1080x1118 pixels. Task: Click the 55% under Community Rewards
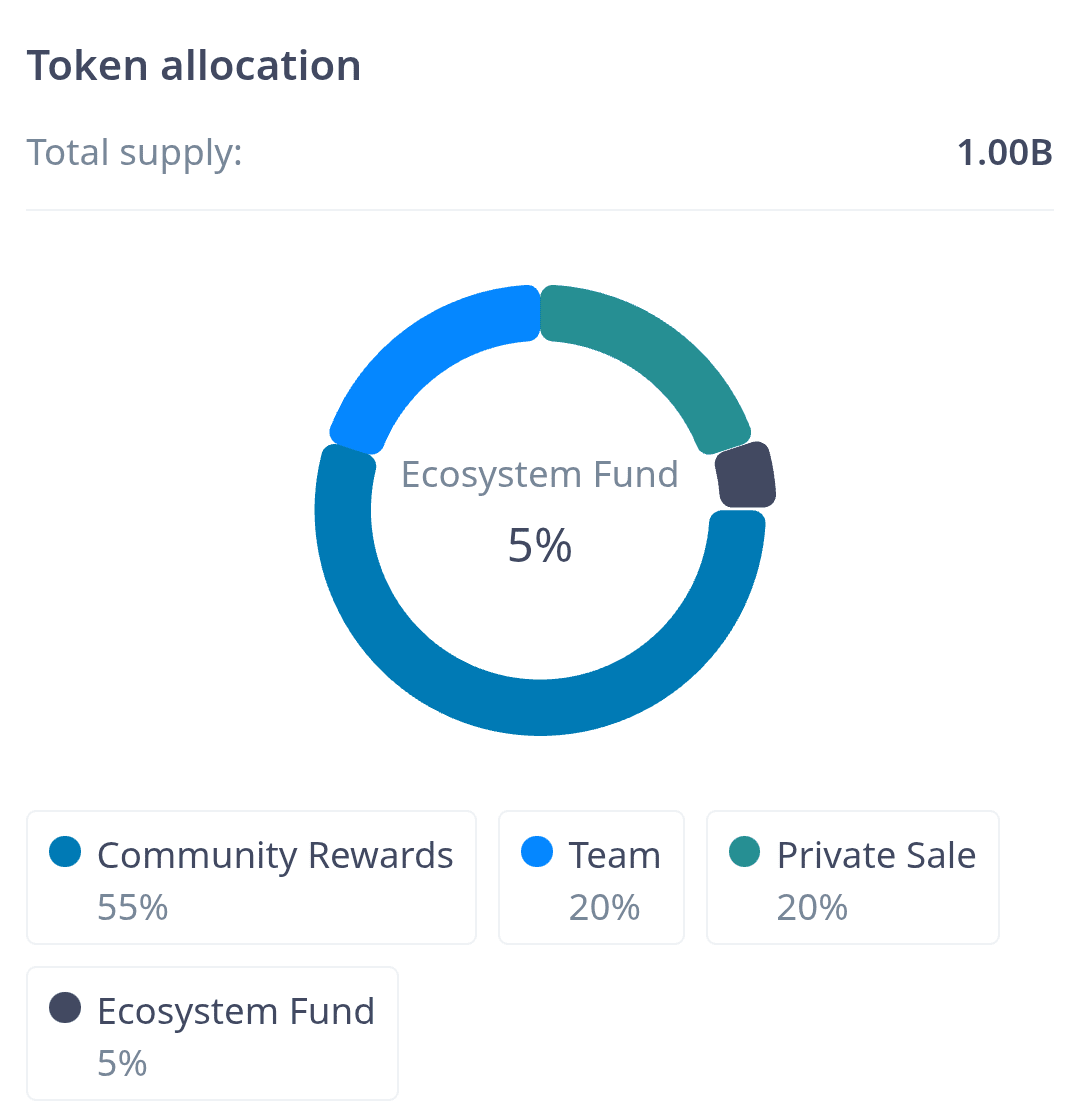pyautogui.click(x=132, y=907)
